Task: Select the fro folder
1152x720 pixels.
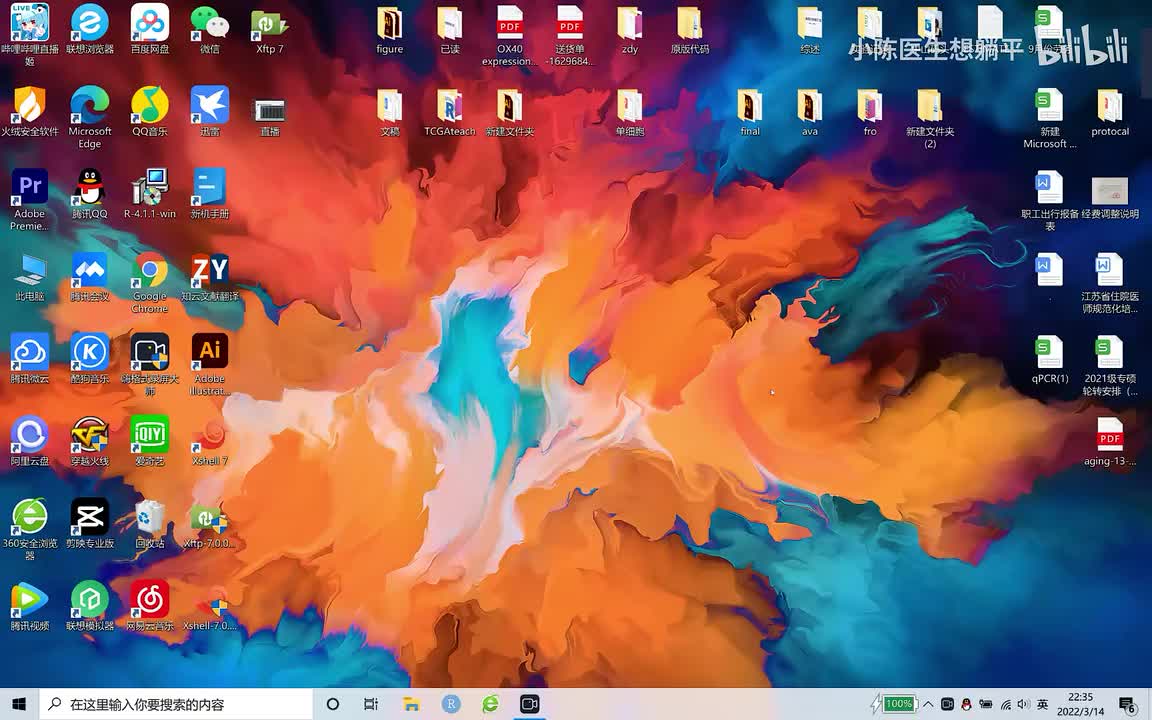Action: click(870, 112)
